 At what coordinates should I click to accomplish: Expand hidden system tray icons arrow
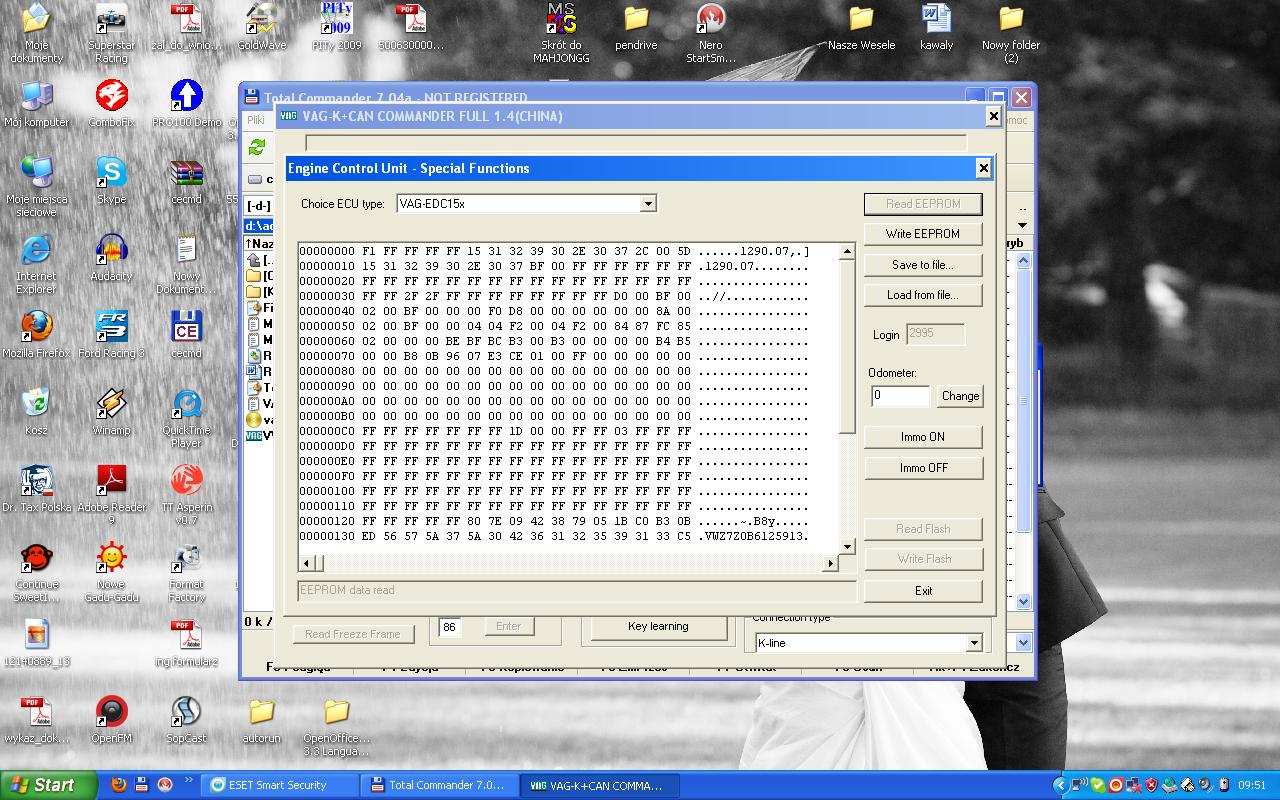(x=1060, y=785)
